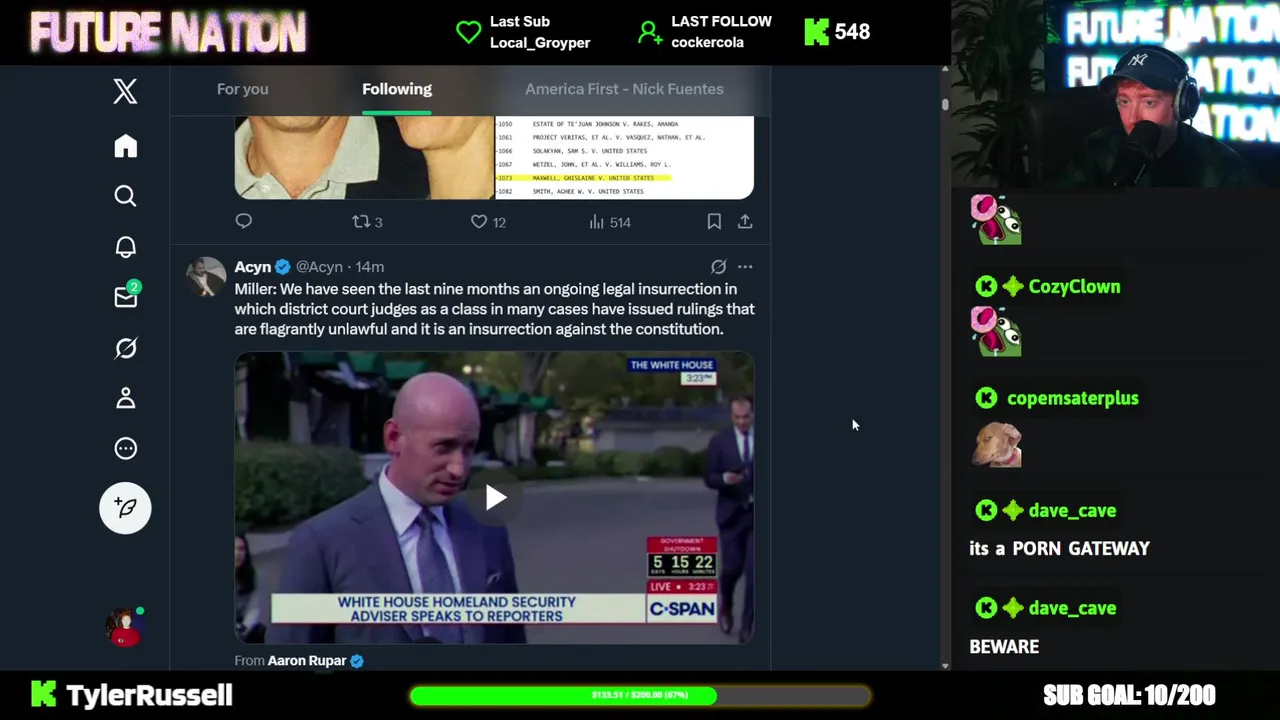This screenshot has height=720, width=1280.
Task: Open the More circle menu icon
Action: coord(125,448)
